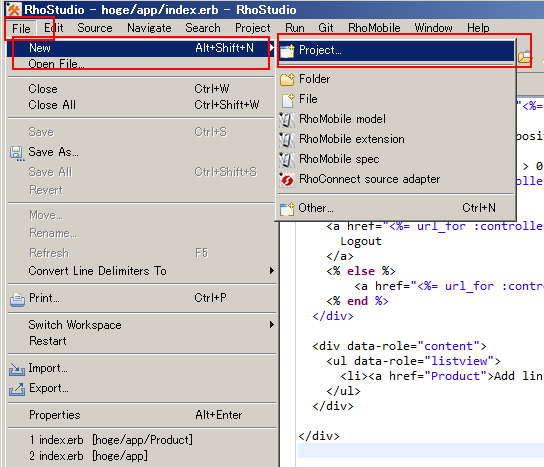The width and height of the screenshot is (544, 467).
Task: Select RhoMobile model entry
Action: point(396,119)
